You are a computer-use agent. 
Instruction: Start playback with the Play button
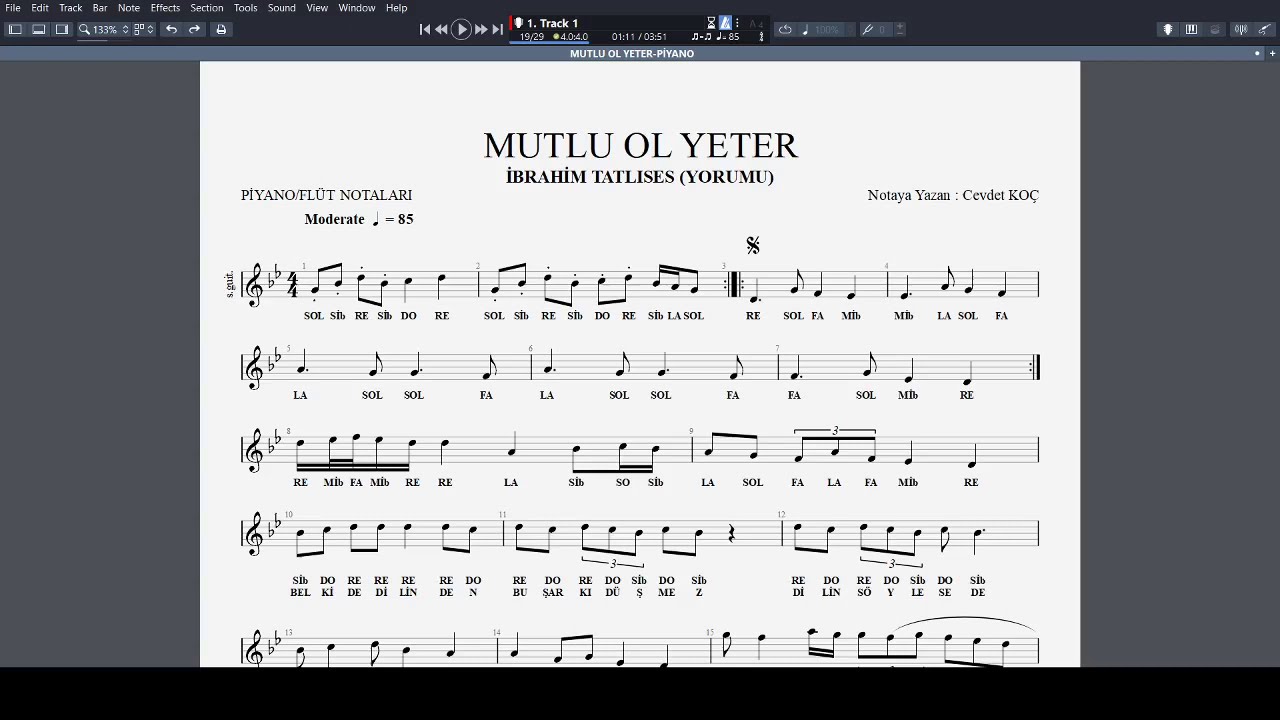coord(462,30)
